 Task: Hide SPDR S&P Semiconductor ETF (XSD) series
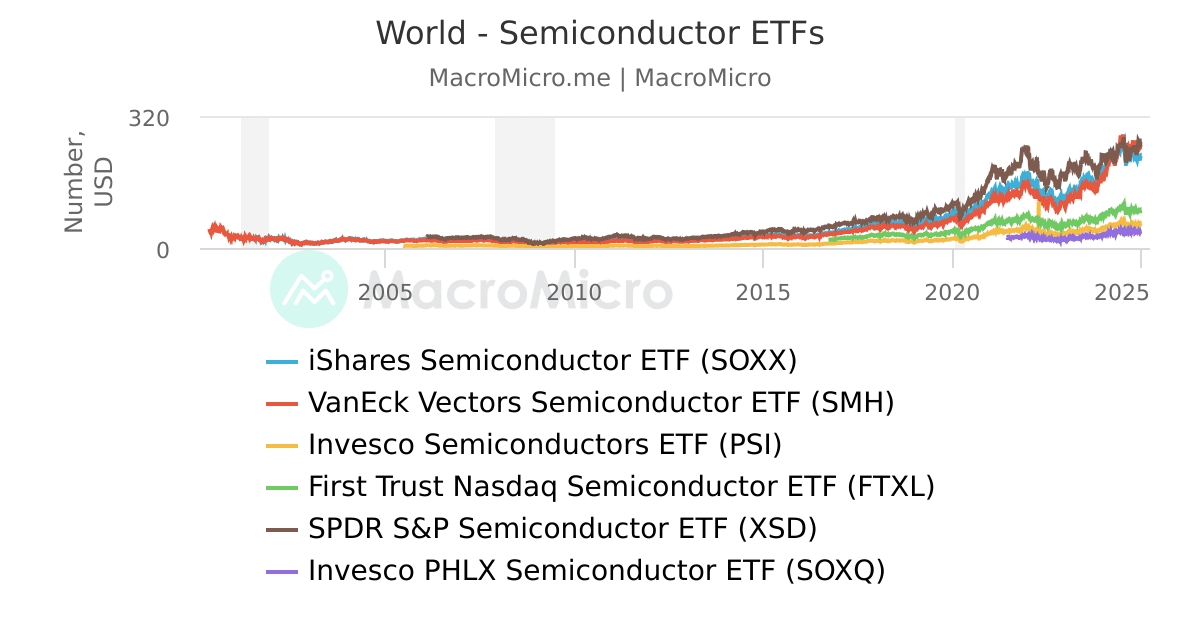[563, 528]
